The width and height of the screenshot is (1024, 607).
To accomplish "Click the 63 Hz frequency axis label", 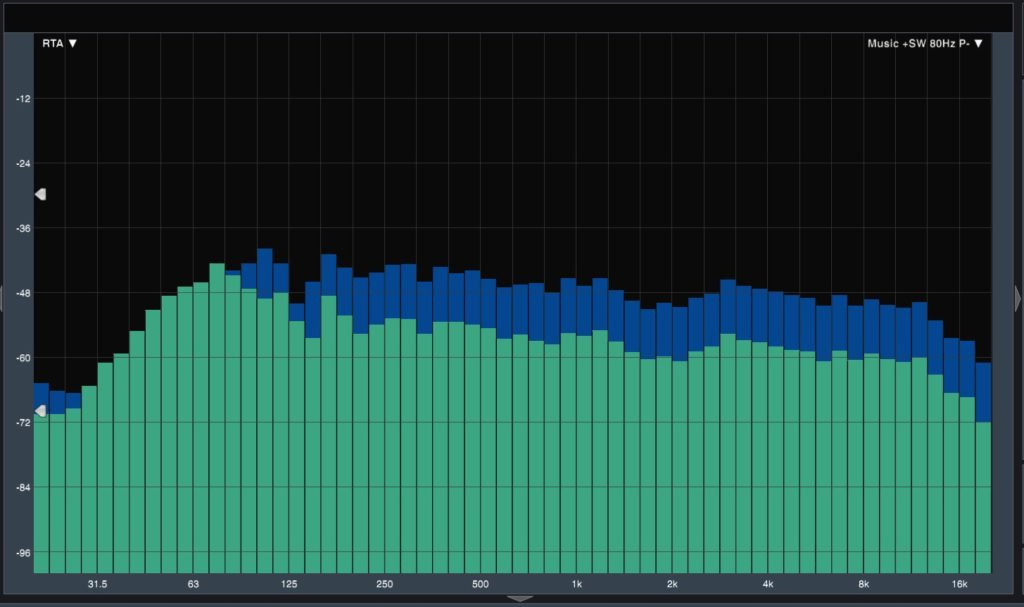I will coord(193,584).
